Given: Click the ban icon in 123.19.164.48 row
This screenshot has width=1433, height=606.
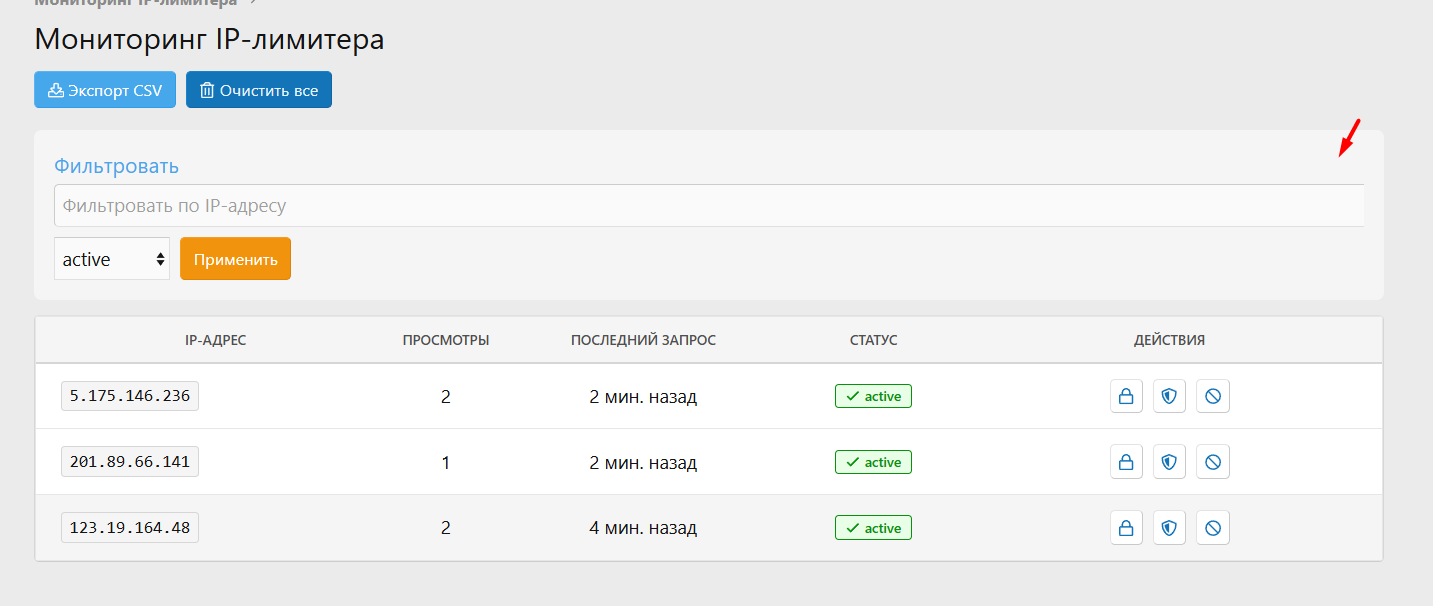Looking at the screenshot, I should coord(1213,528).
